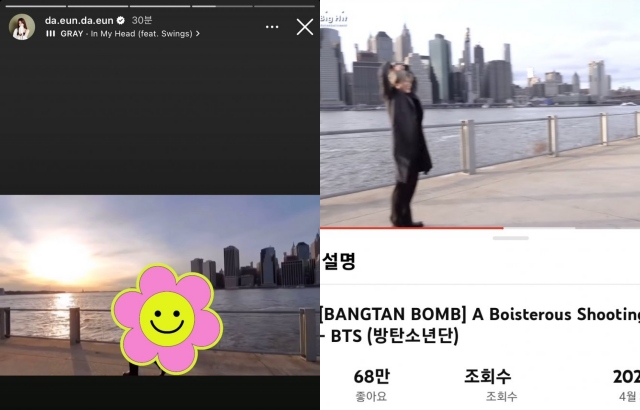Click the Big Hit logo watermark

pos(335,15)
